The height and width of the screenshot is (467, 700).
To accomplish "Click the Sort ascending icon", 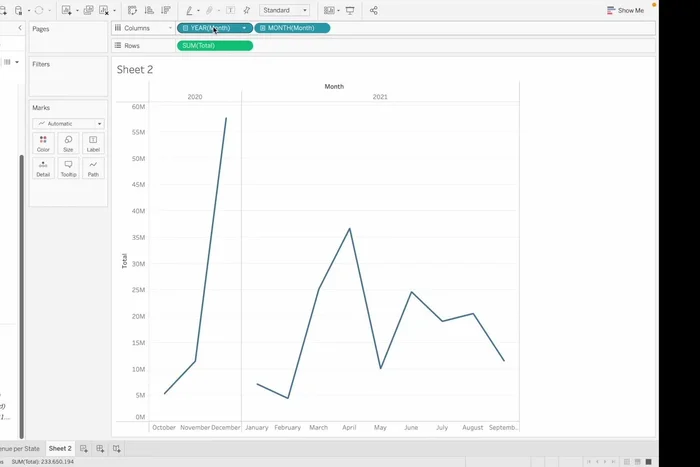I will tap(149, 10).
